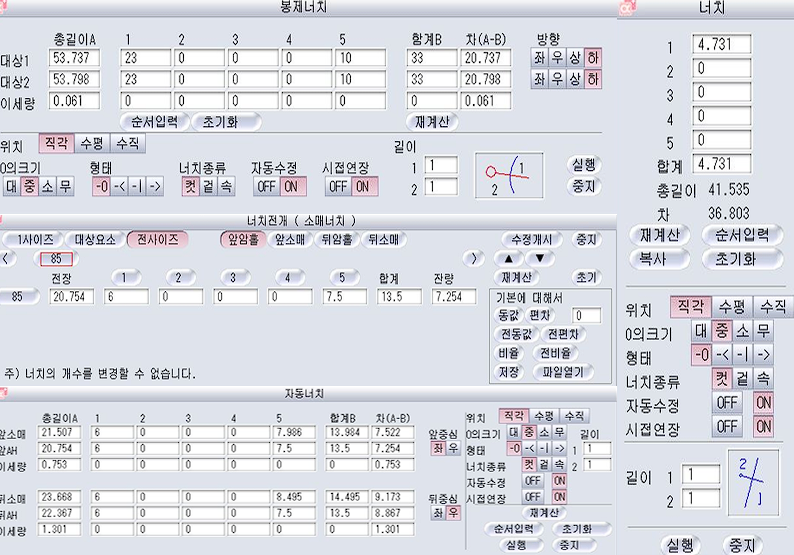Viewport: 794px width, 555px height.
Task: Turn 자동수정 OFF in 봉제너치 panel
Action: pyautogui.click(x=265, y=186)
